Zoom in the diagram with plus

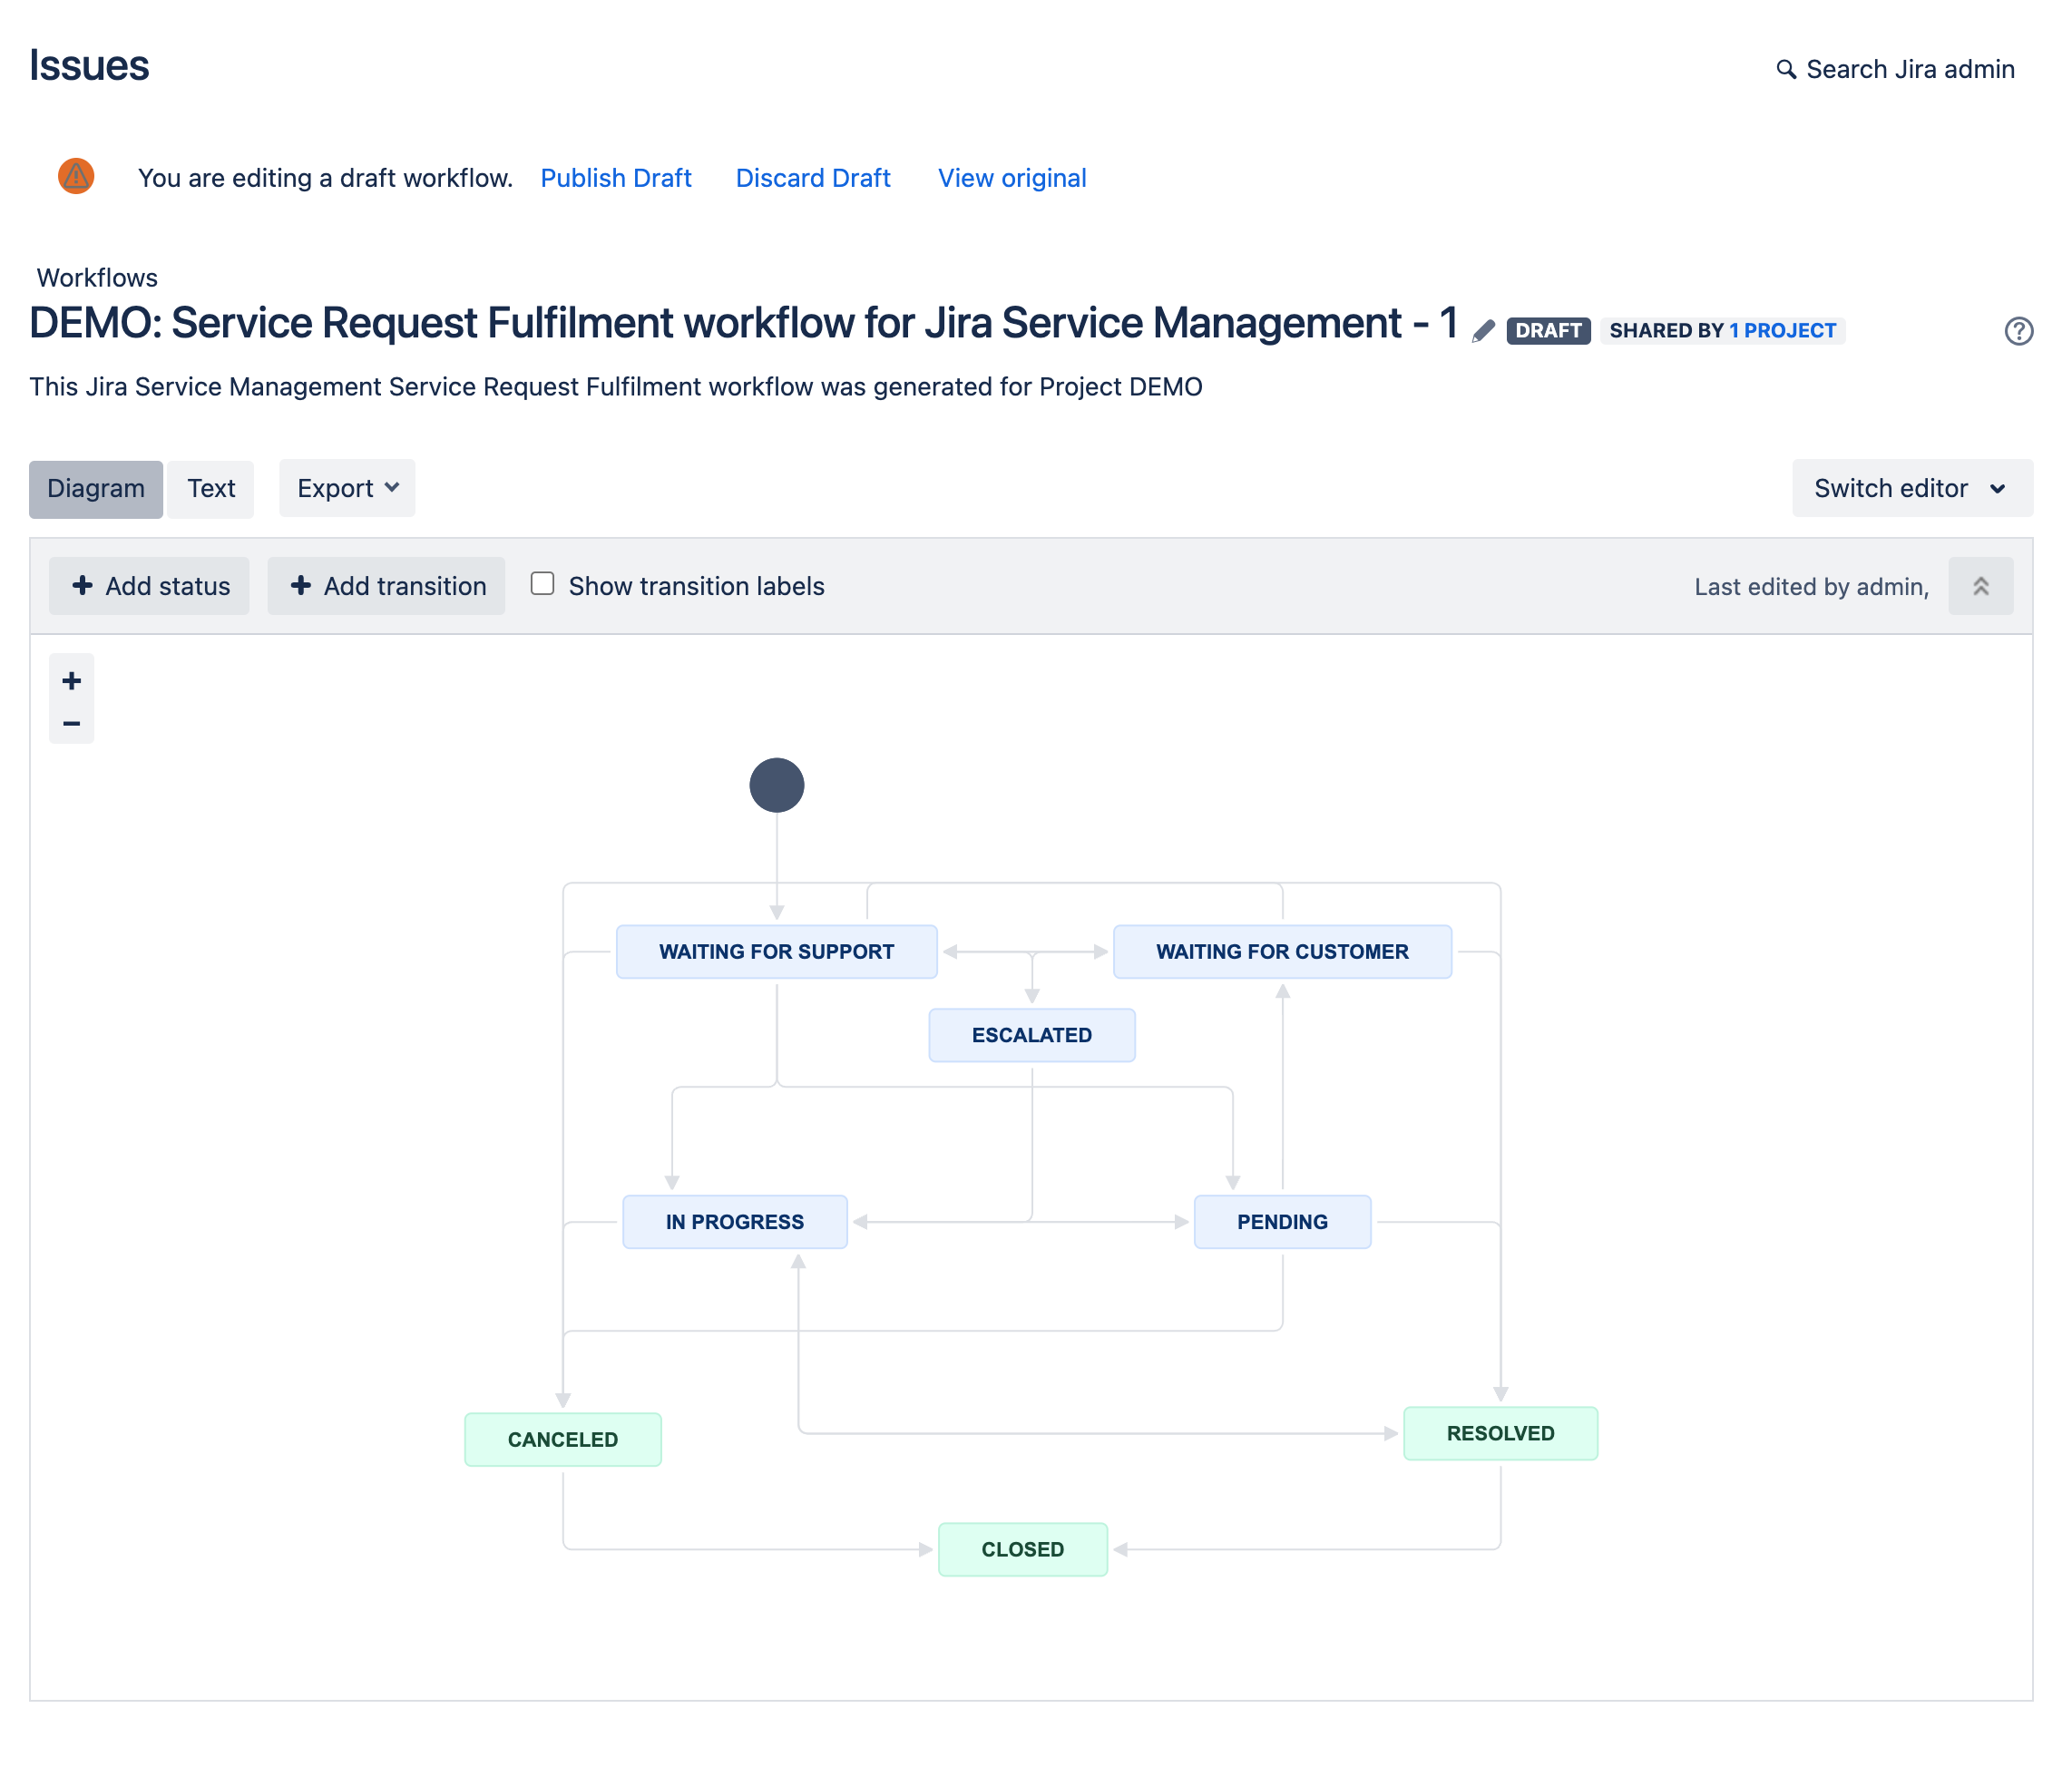[x=71, y=681]
